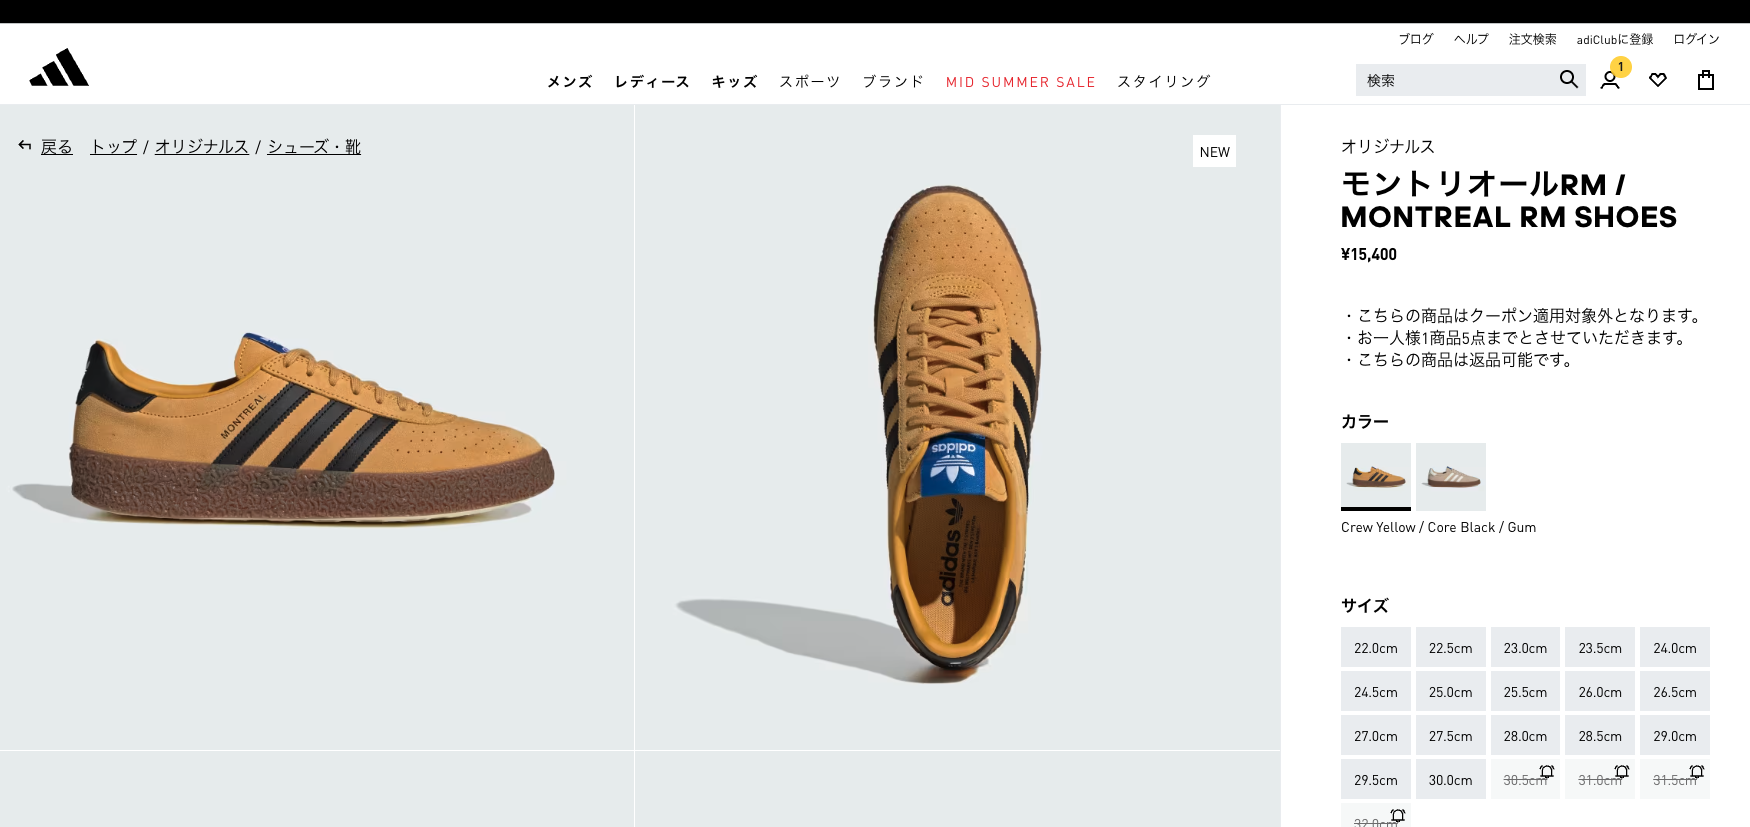Open the スタイリング menu
1750x827 pixels.
click(x=1164, y=82)
